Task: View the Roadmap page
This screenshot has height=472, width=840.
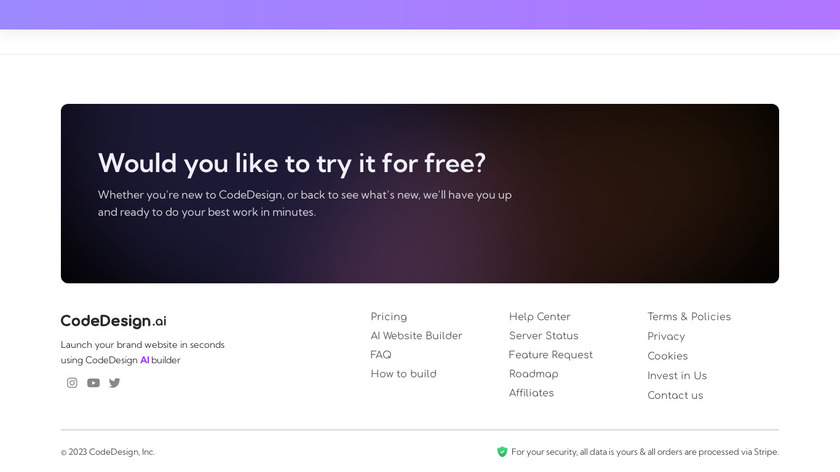Action: pos(533,374)
